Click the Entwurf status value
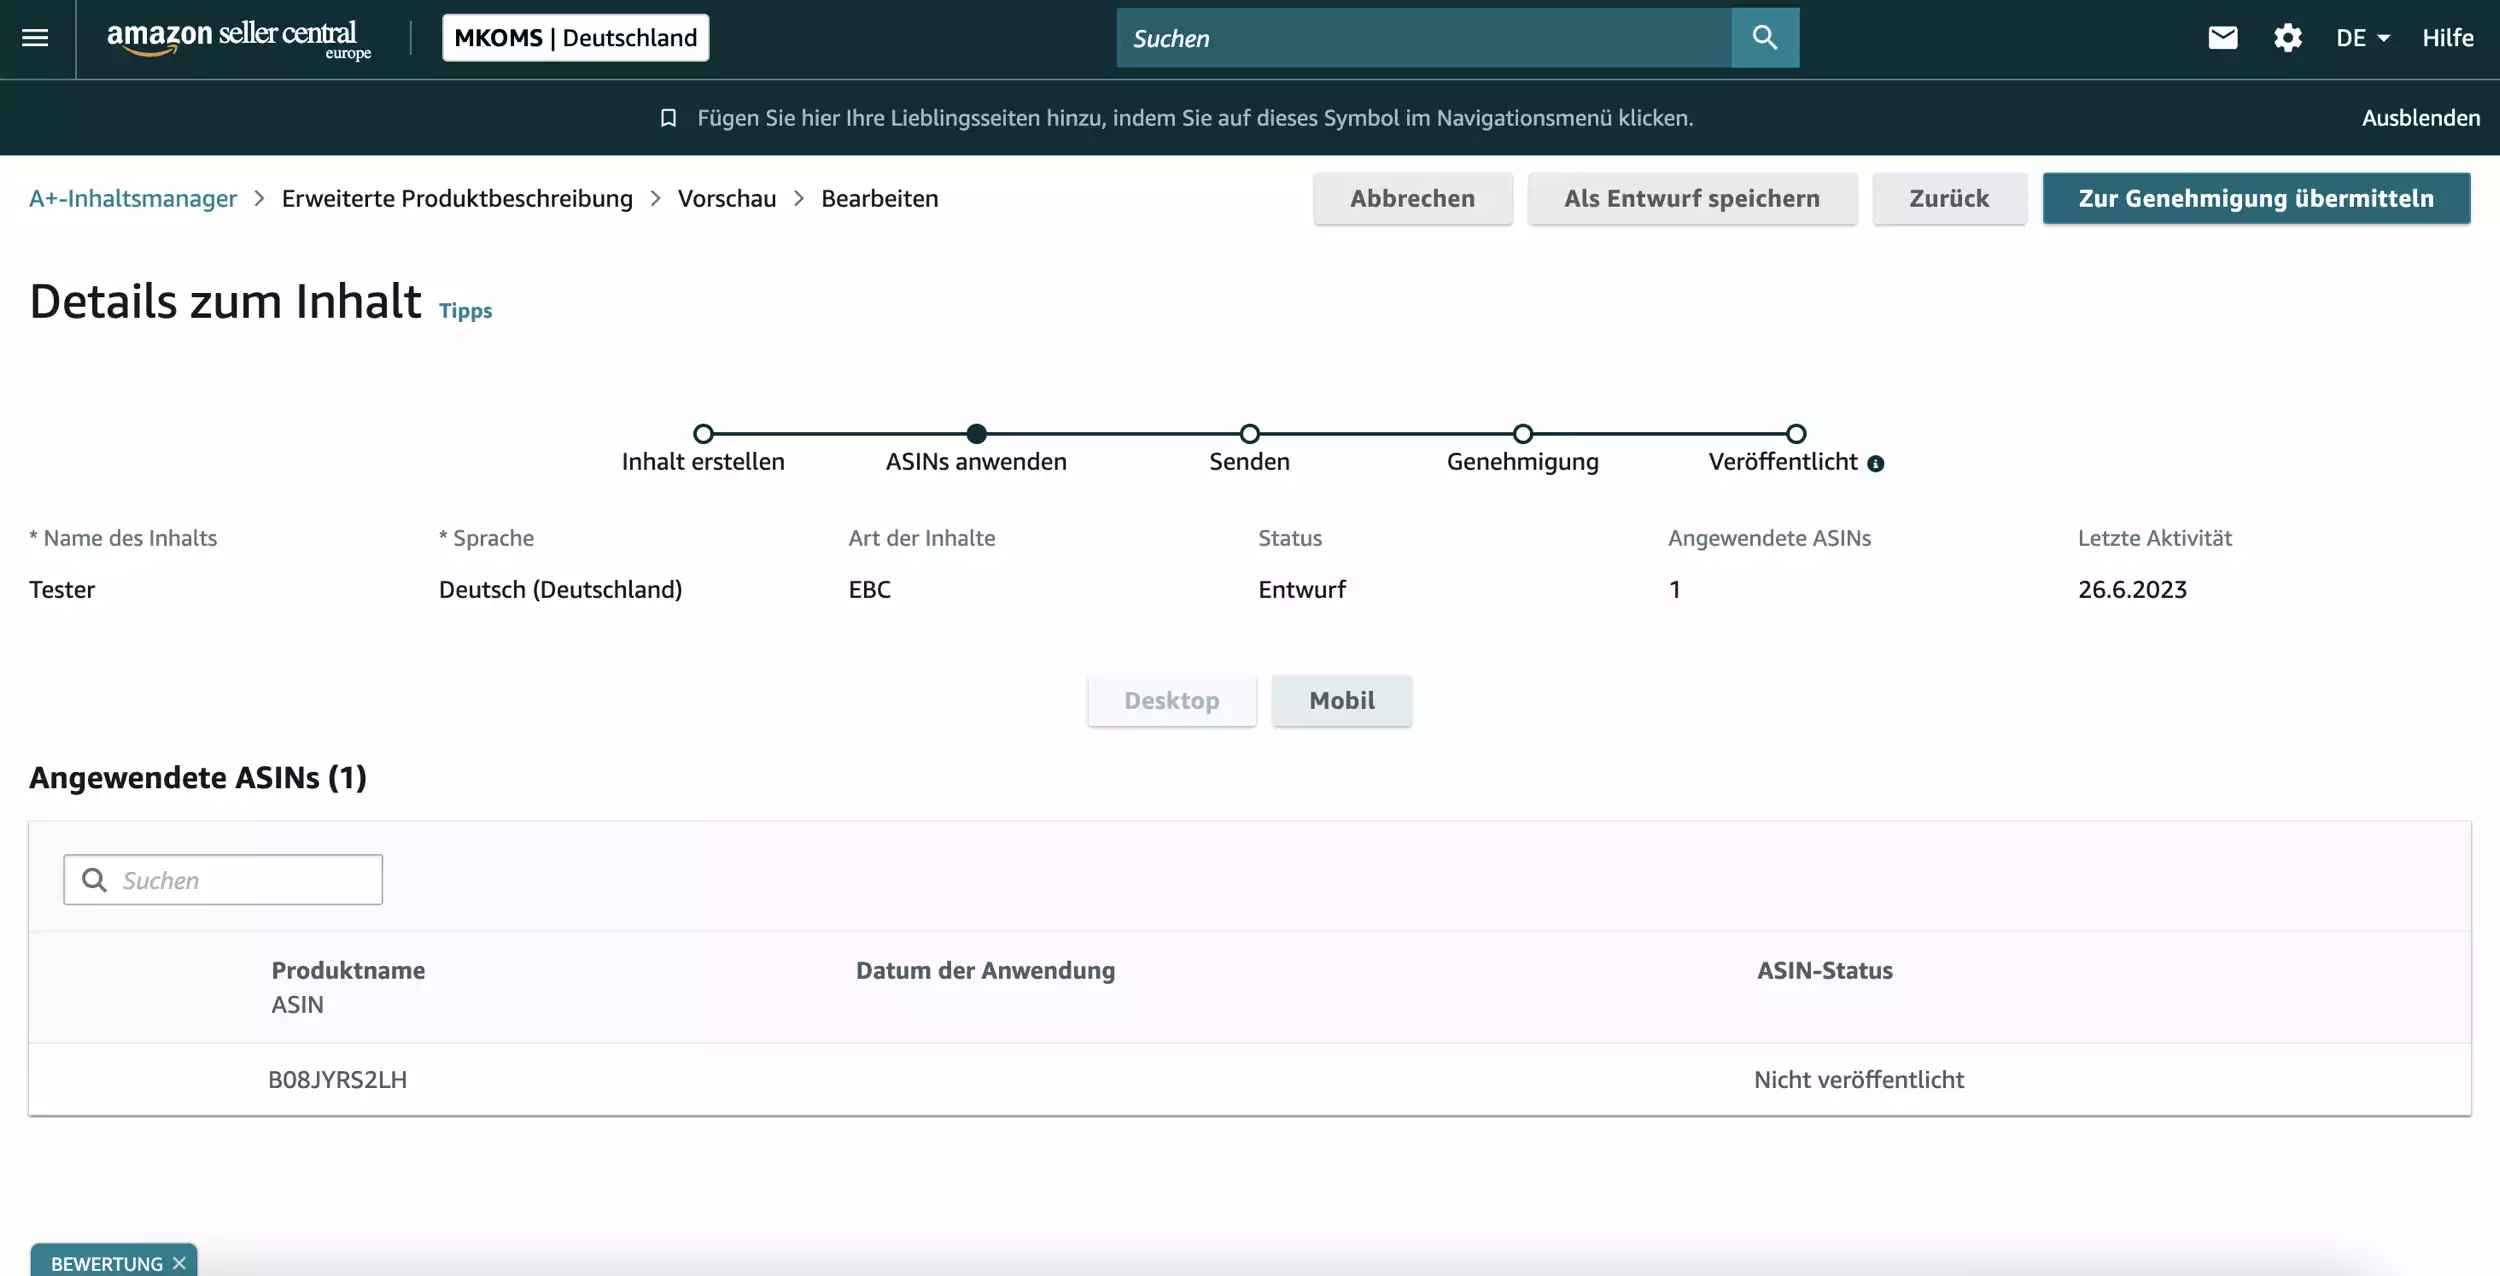Image resolution: width=2500 pixels, height=1276 pixels. click(1302, 589)
